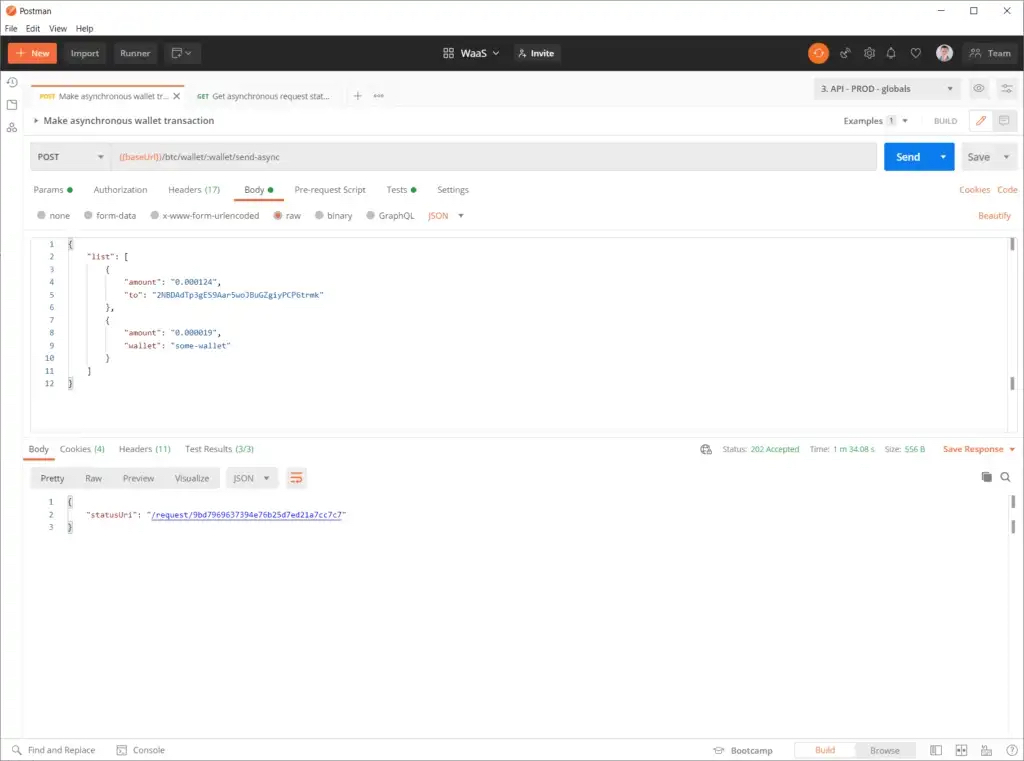Select the none body type
The width and height of the screenshot is (1024, 761).
click(54, 216)
